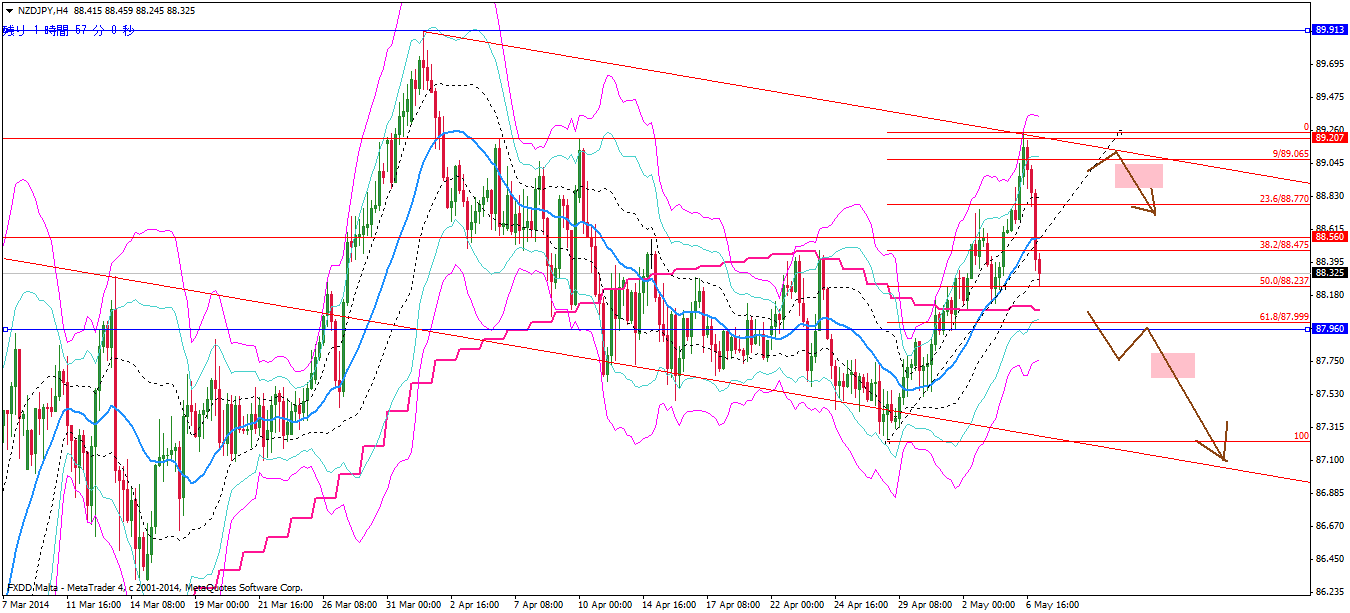1350x613 pixels.
Task: Select the red 88.560 price tag
Action: click(1329, 237)
